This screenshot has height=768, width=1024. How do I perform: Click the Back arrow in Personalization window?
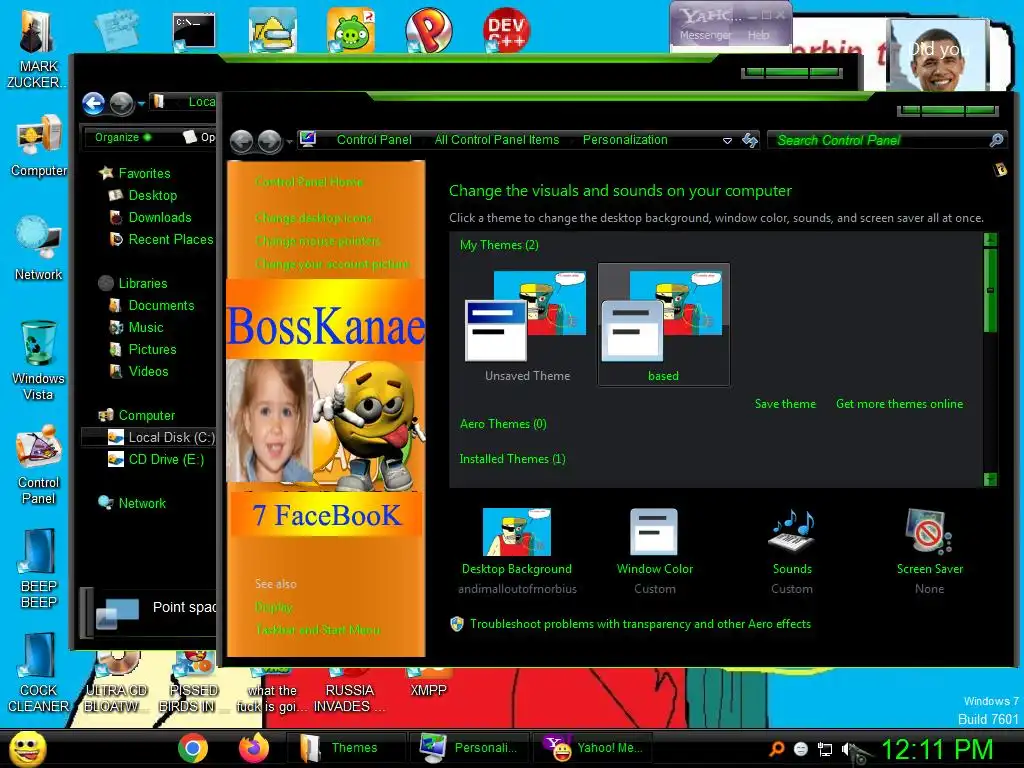pos(242,140)
